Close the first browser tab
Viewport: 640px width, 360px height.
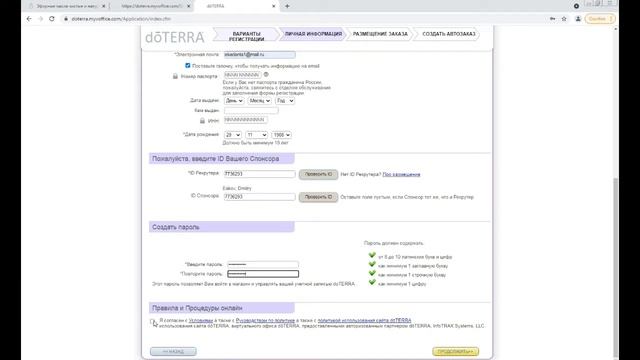pos(103,6)
